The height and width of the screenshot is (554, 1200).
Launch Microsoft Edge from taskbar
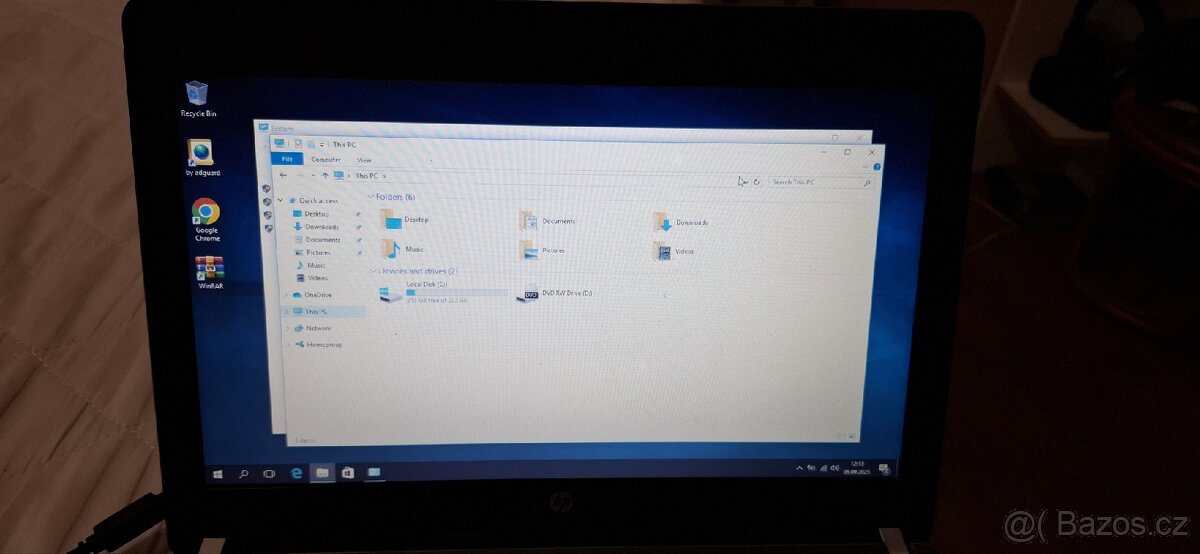pos(296,472)
